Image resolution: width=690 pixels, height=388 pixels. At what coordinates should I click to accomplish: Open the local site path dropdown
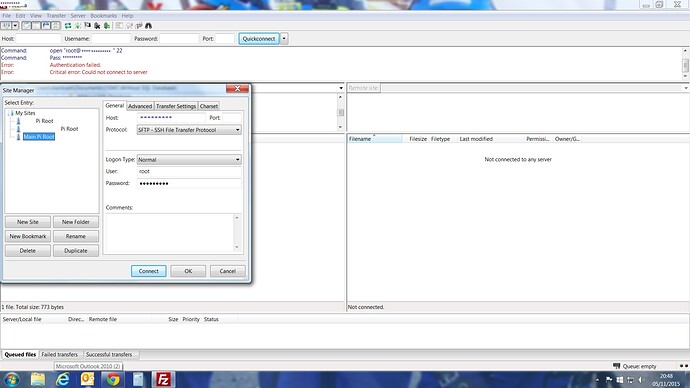coord(341,88)
